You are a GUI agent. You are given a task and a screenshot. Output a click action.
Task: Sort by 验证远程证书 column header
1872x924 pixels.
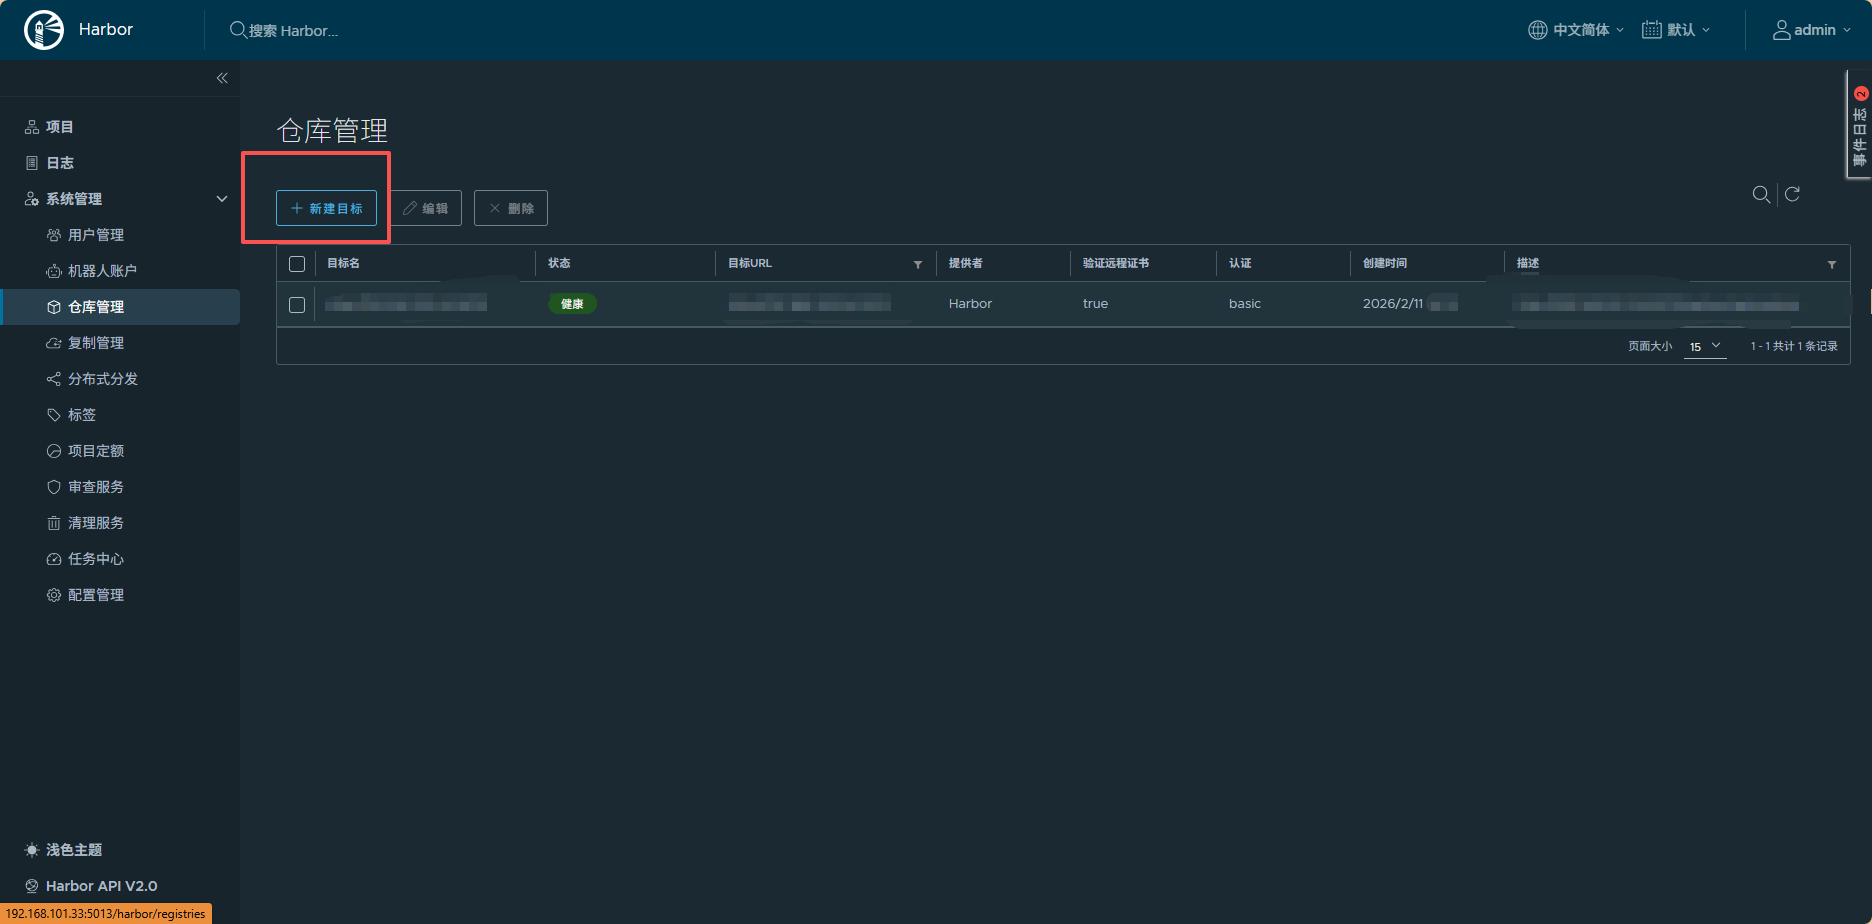pyautogui.click(x=1116, y=263)
